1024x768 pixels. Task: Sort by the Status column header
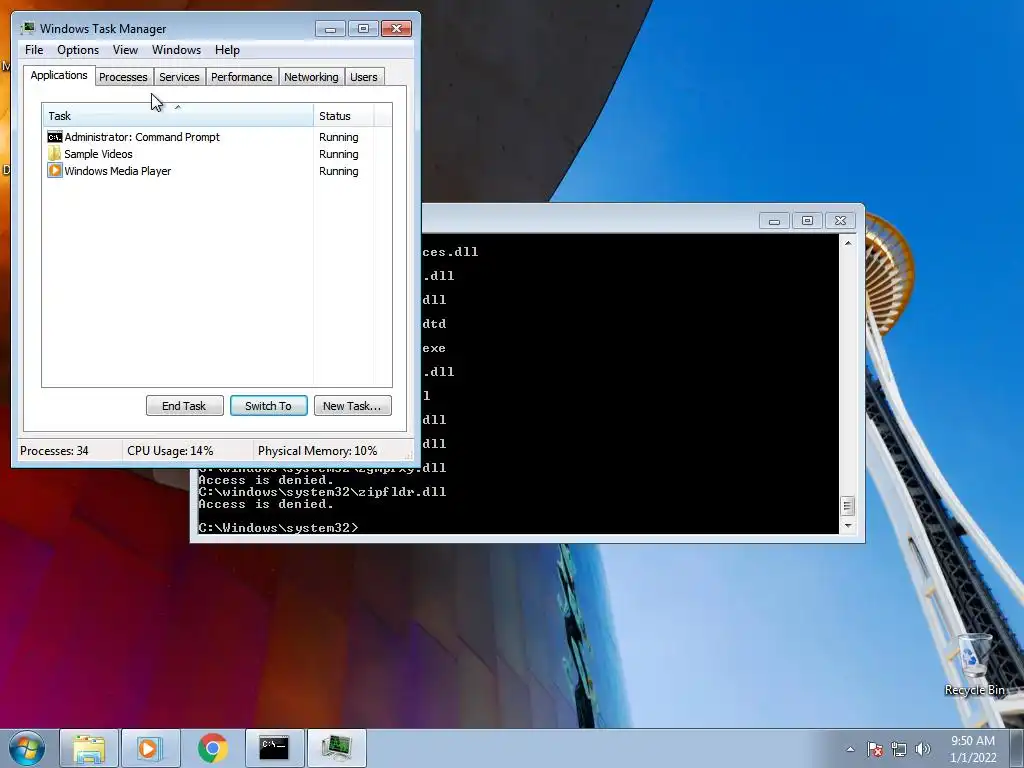pos(344,115)
